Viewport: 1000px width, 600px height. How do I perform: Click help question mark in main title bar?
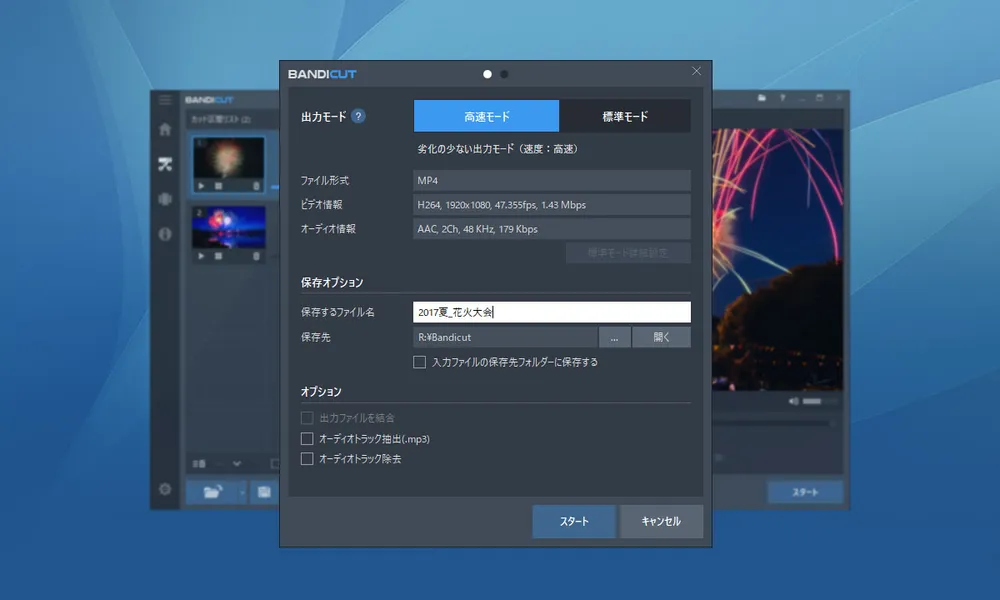782,98
